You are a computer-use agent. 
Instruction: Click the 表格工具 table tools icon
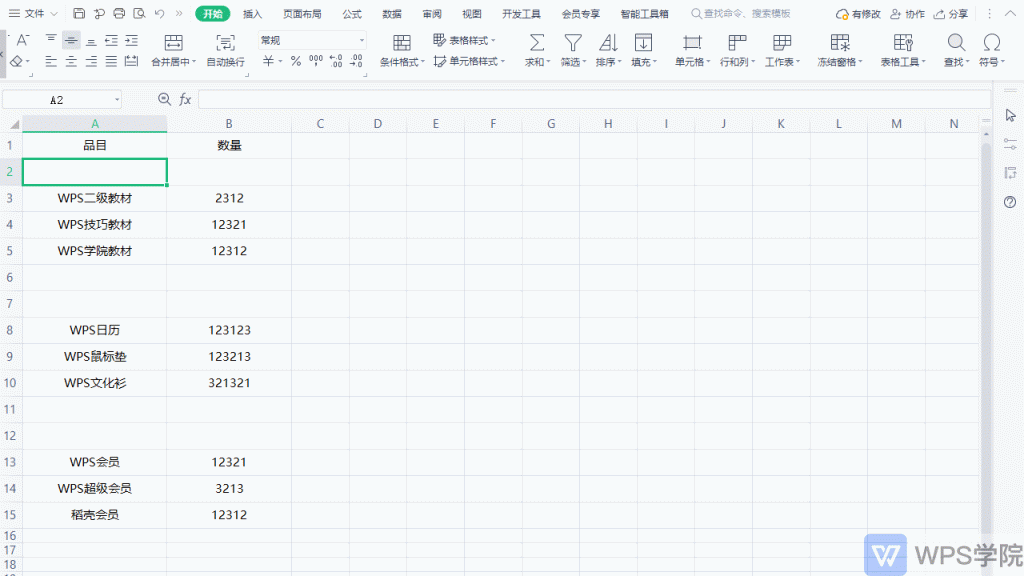coord(903,43)
